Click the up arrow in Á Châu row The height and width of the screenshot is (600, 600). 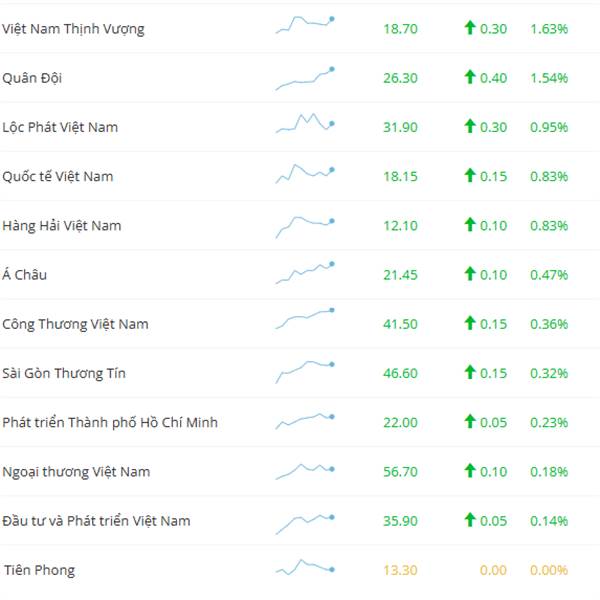(470, 274)
